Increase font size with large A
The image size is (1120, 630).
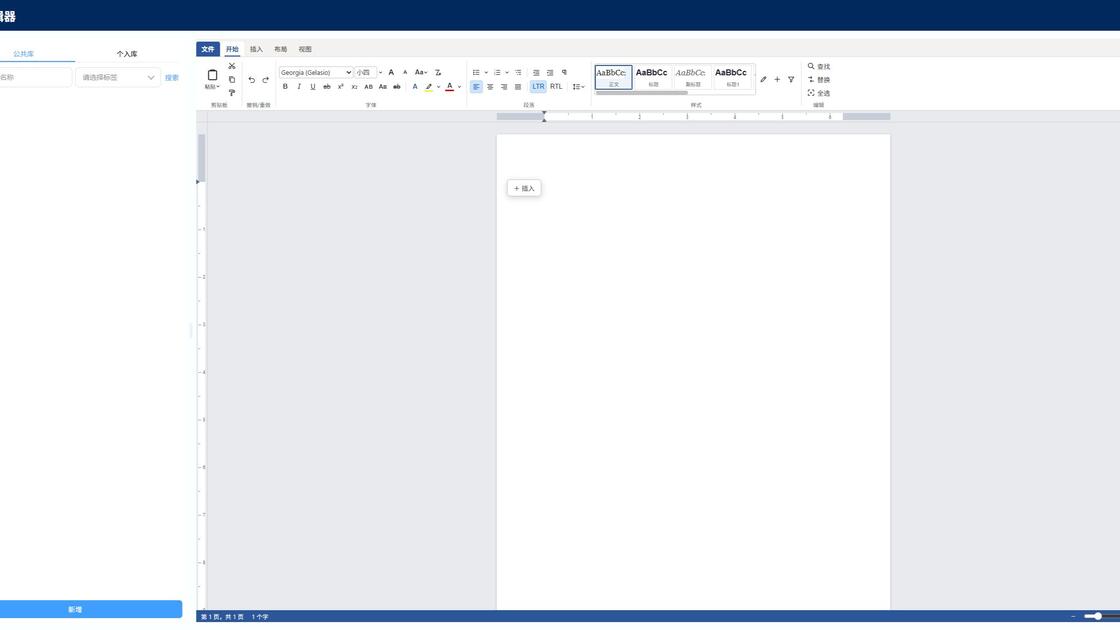(x=391, y=72)
